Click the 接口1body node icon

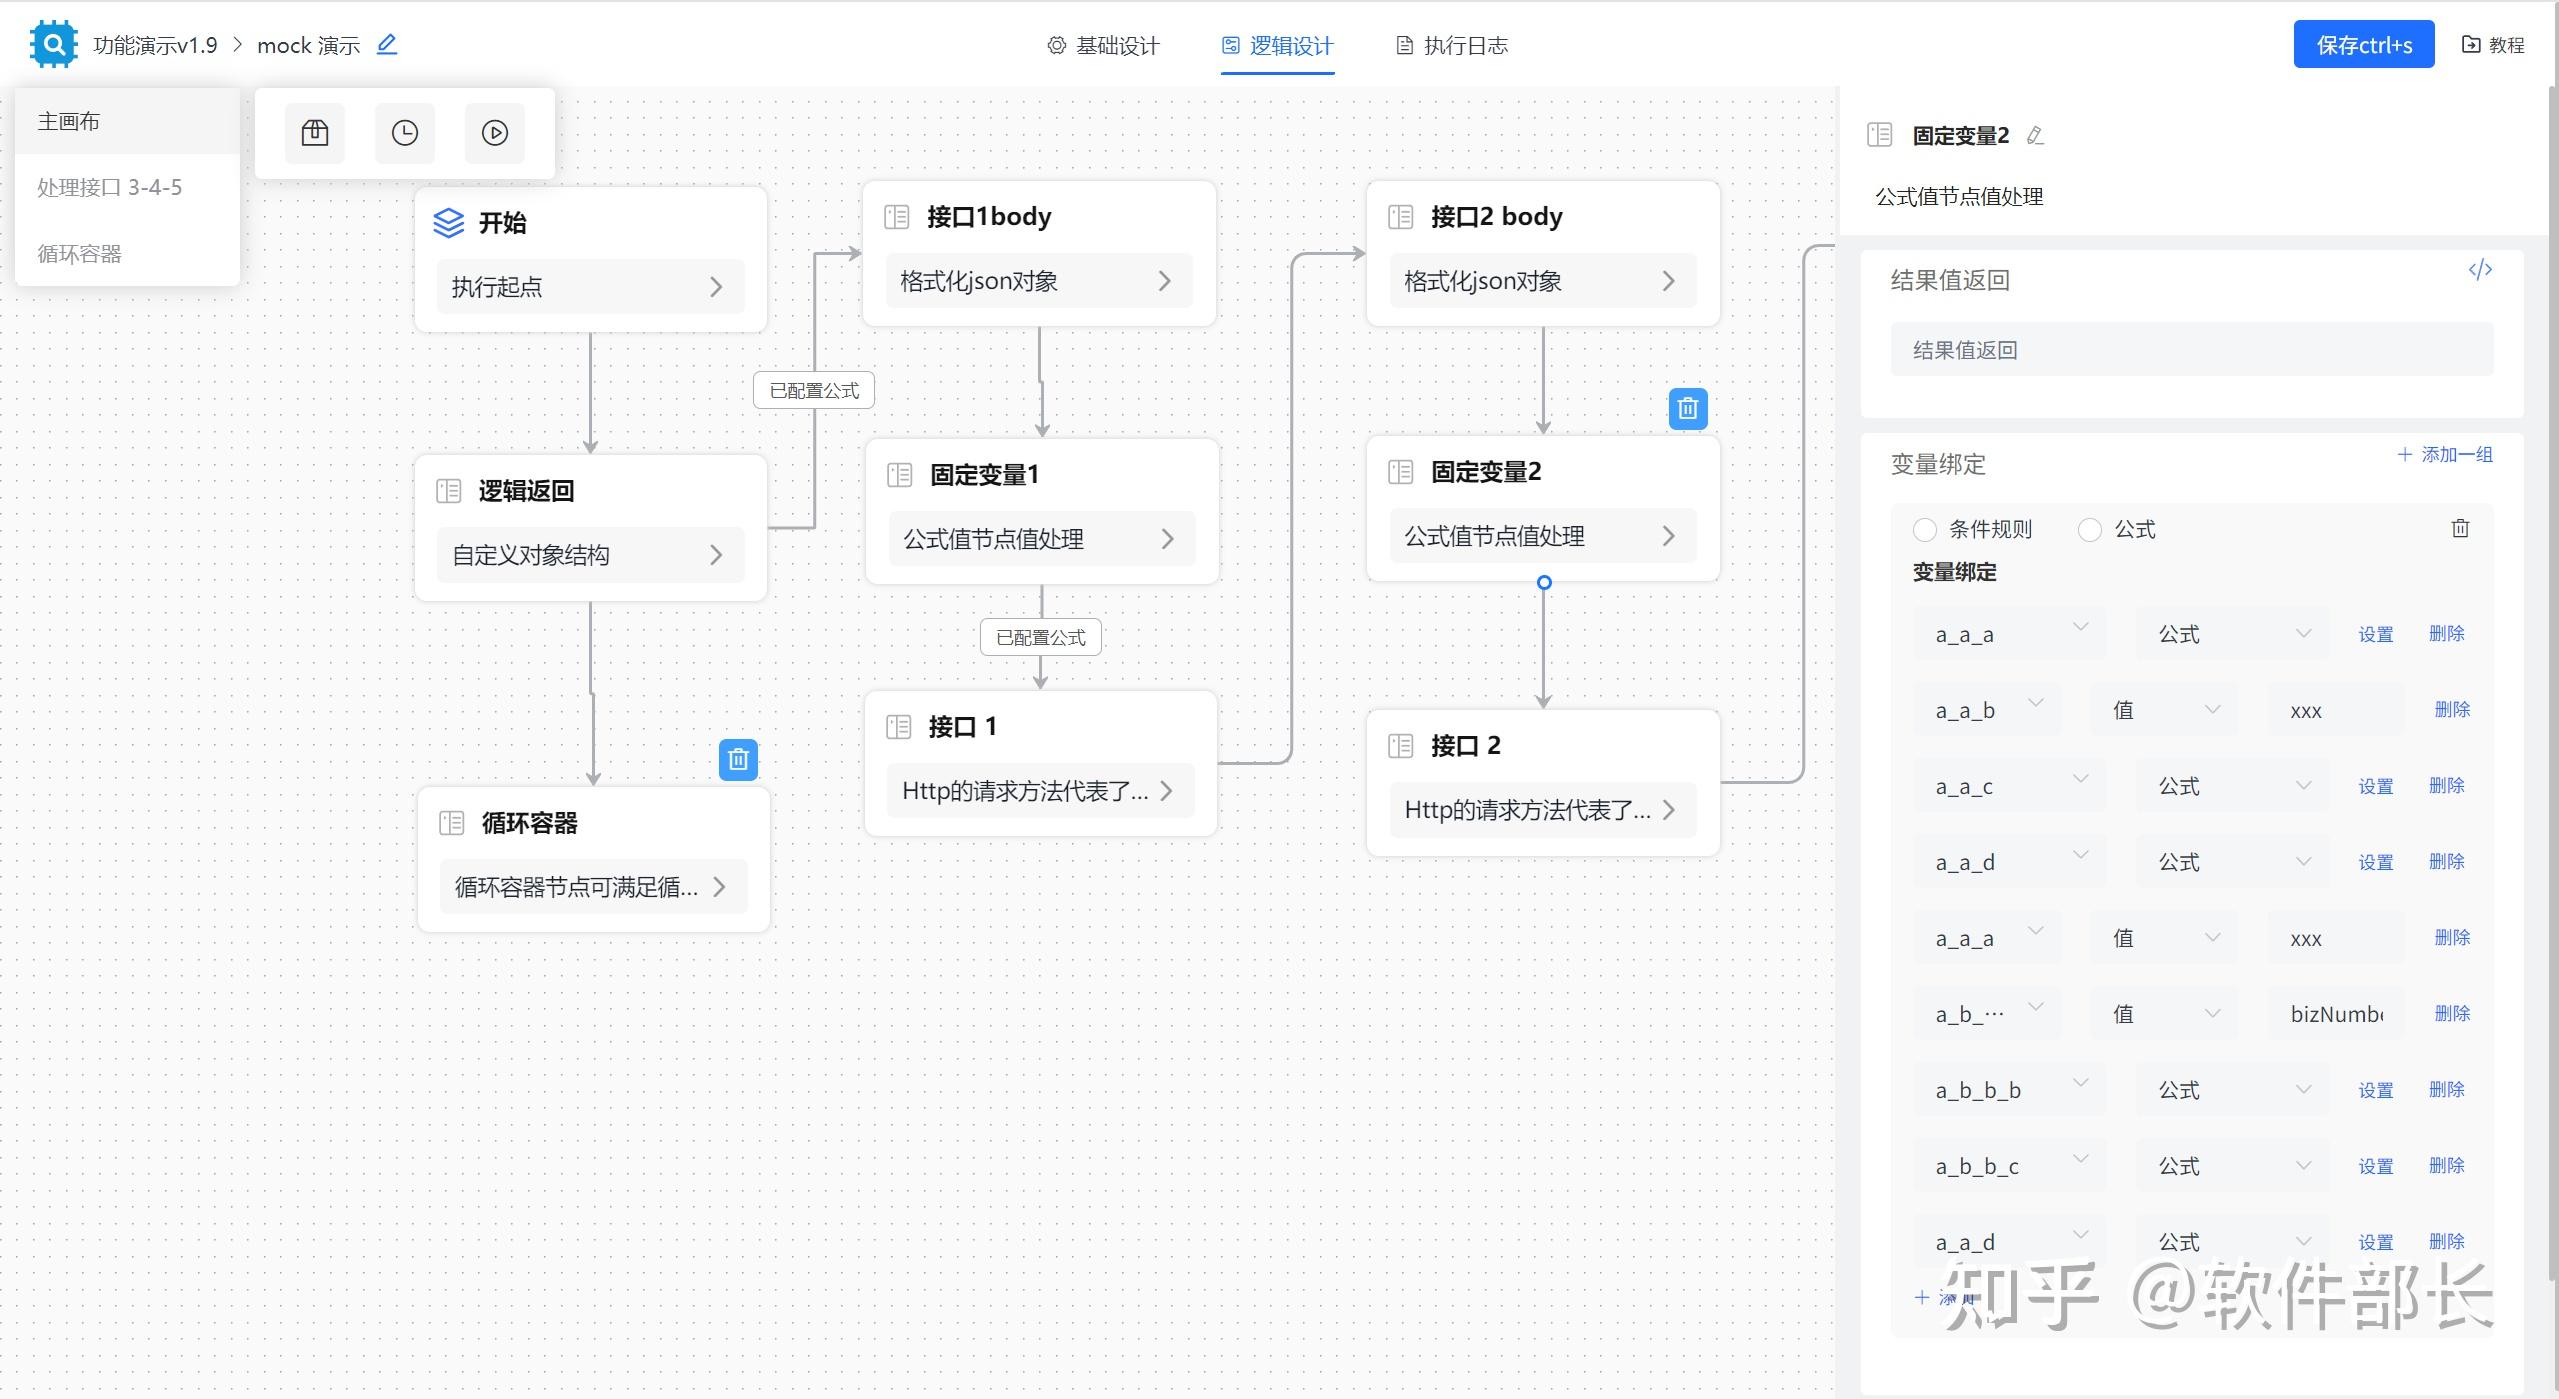(x=897, y=216)
